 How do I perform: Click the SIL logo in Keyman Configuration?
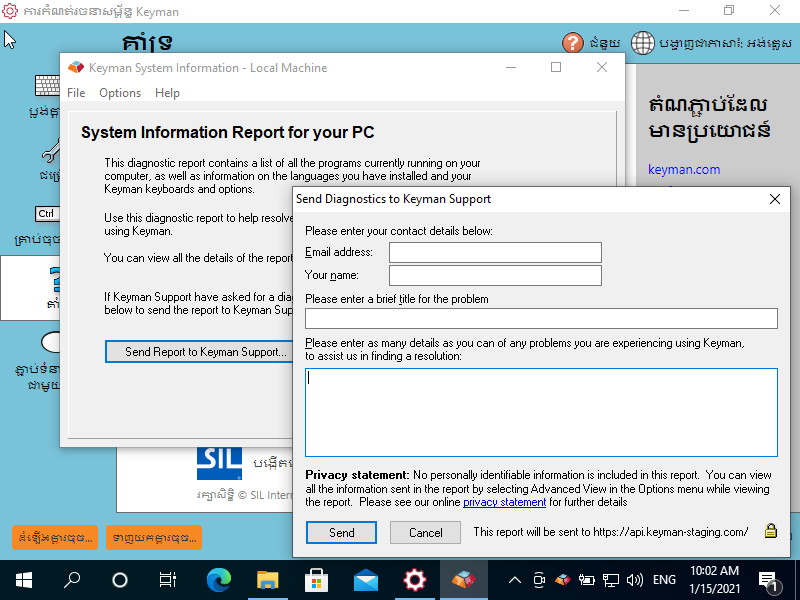[x=219, y=464]
